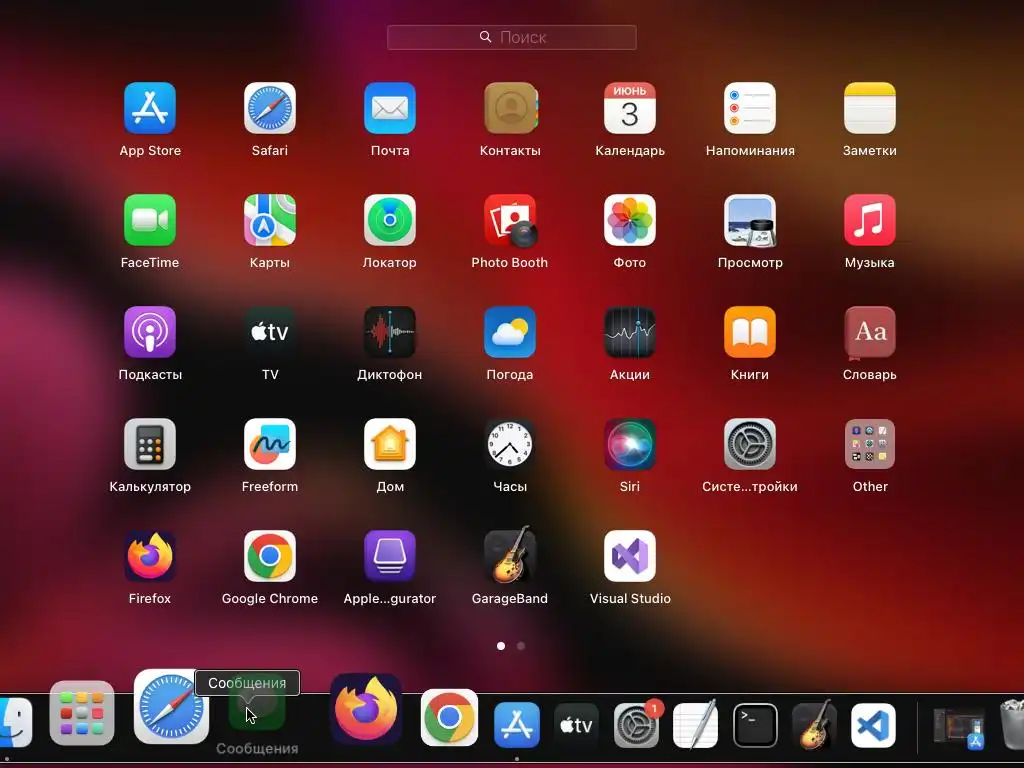Image resolution: width=1024 pixels, height=768 pixels.
Task: Open GarageBand from the Dock
Action: pos(814,724)
